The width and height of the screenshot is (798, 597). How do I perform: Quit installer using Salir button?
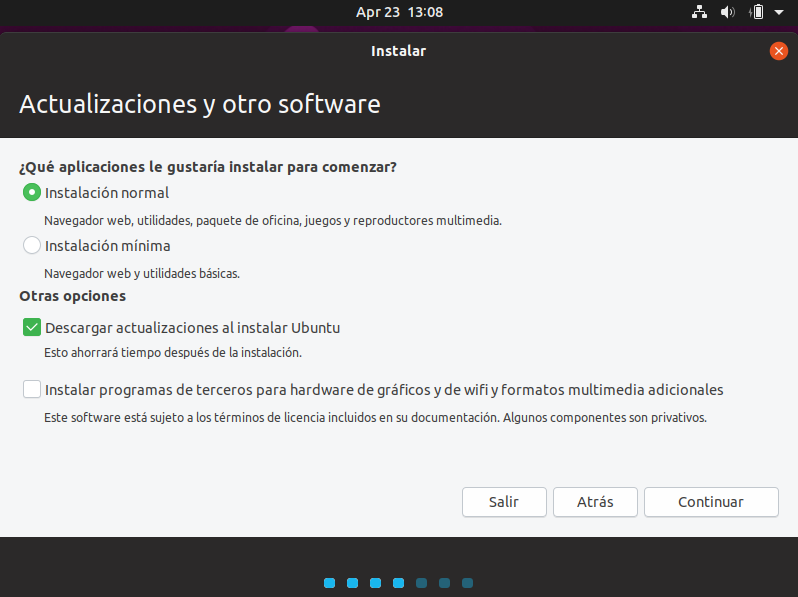[504, 502]
